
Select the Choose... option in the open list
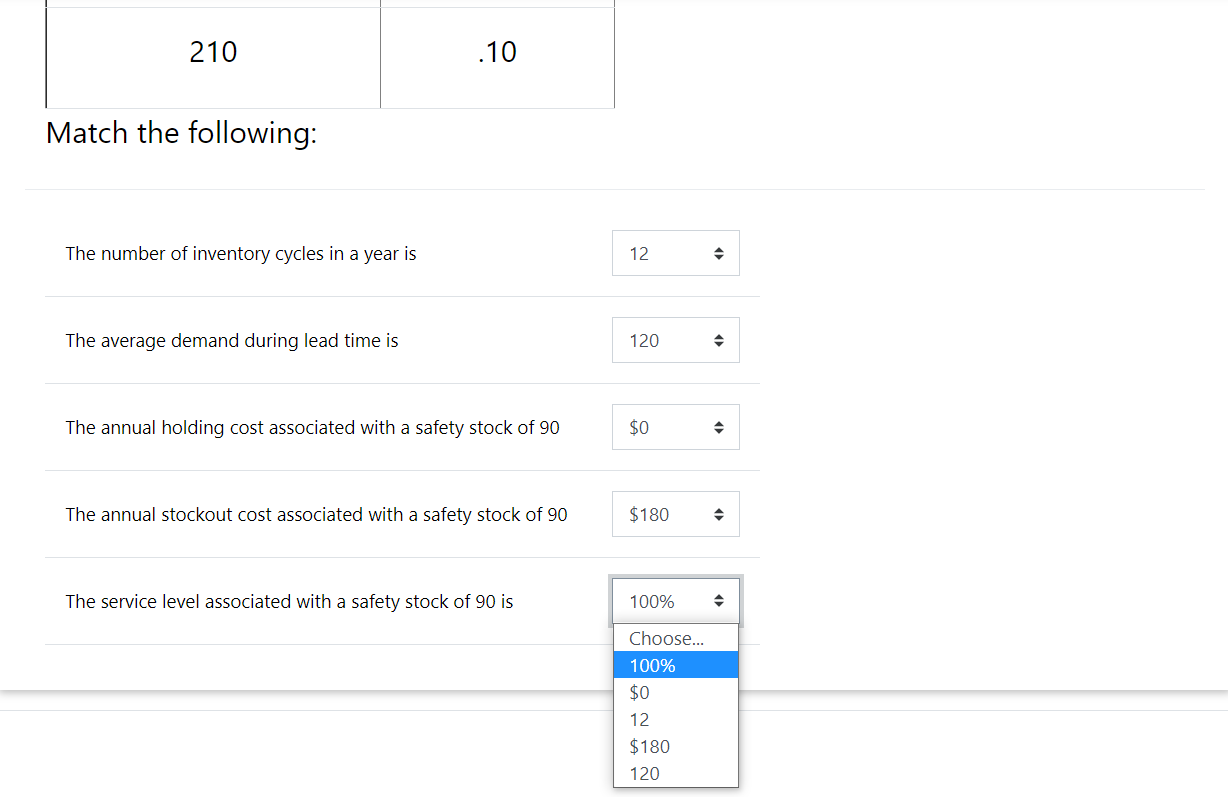(x=666, y=638)
